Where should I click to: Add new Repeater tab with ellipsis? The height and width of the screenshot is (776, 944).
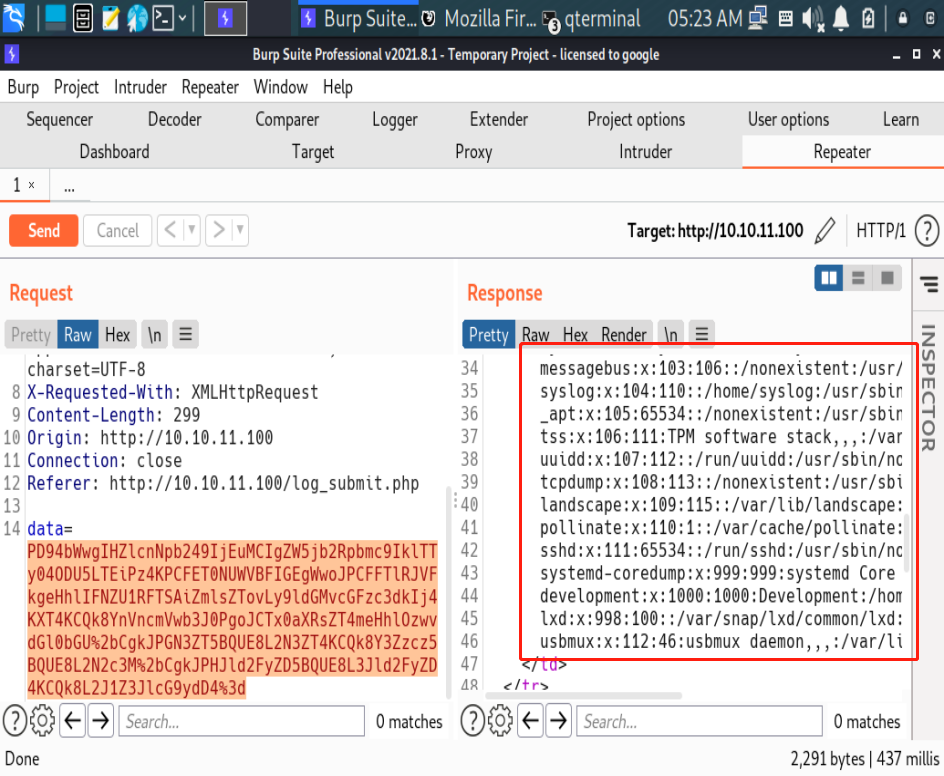(x=70, y=187)
